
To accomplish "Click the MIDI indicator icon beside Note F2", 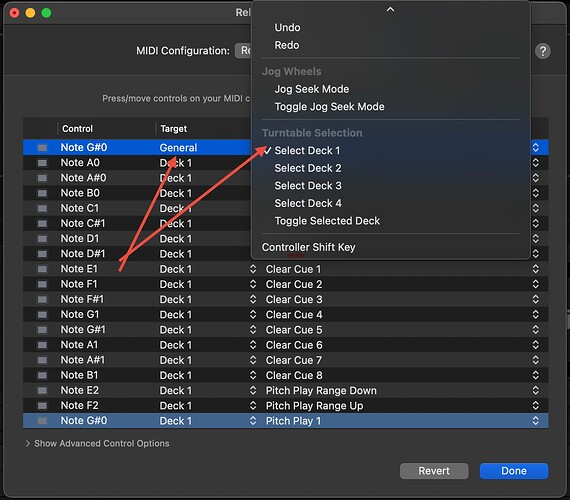I will coord(42,405).
